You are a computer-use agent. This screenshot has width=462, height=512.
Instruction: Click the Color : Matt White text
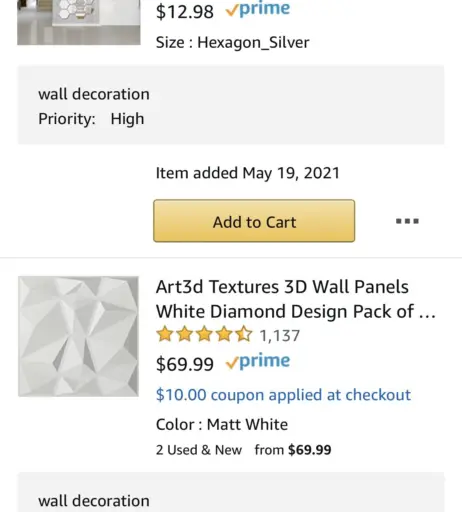(222, 425)
